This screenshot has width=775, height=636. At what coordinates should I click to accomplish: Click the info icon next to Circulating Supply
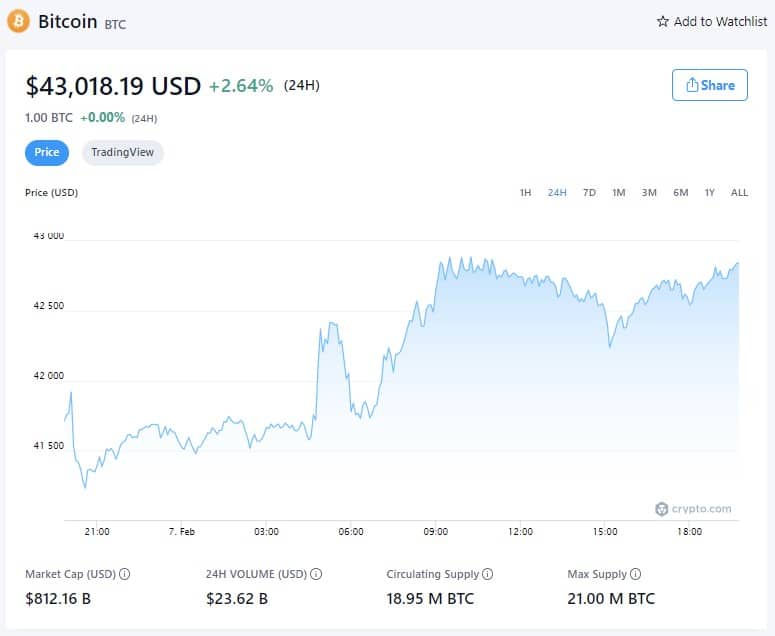point(487,574)
